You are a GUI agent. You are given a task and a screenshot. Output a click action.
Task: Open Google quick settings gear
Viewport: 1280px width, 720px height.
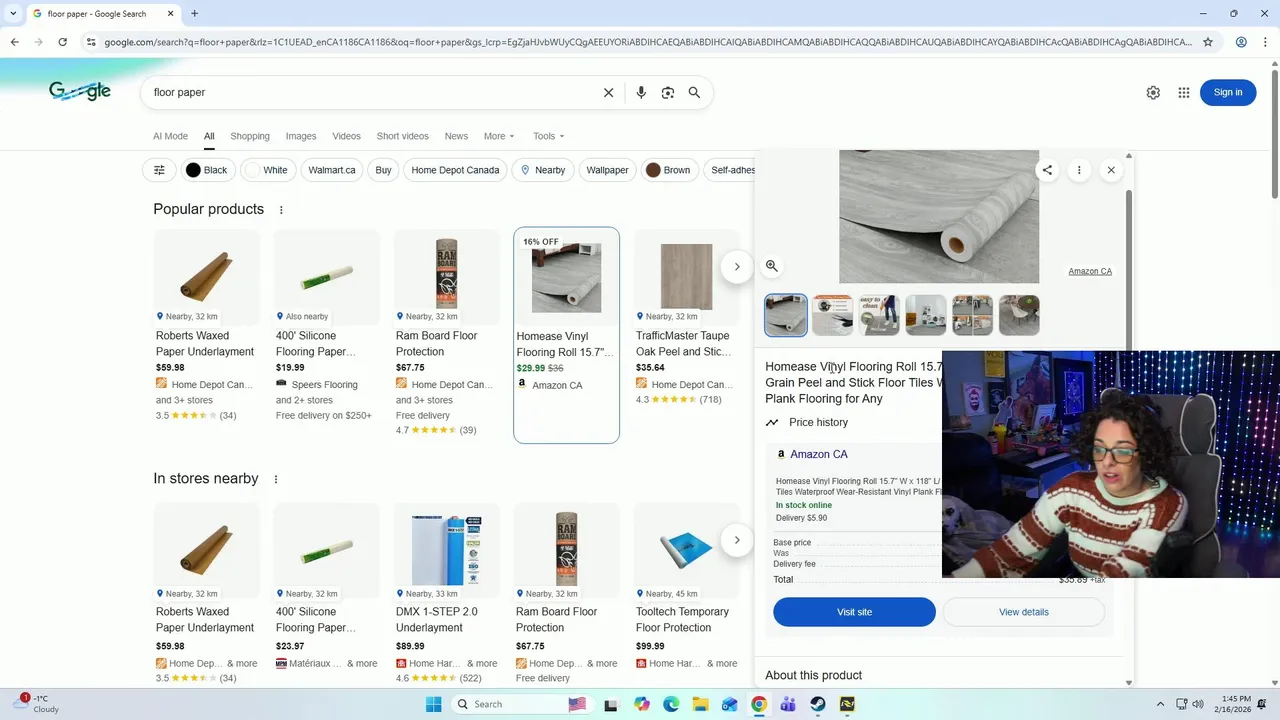pos(1153,92)
